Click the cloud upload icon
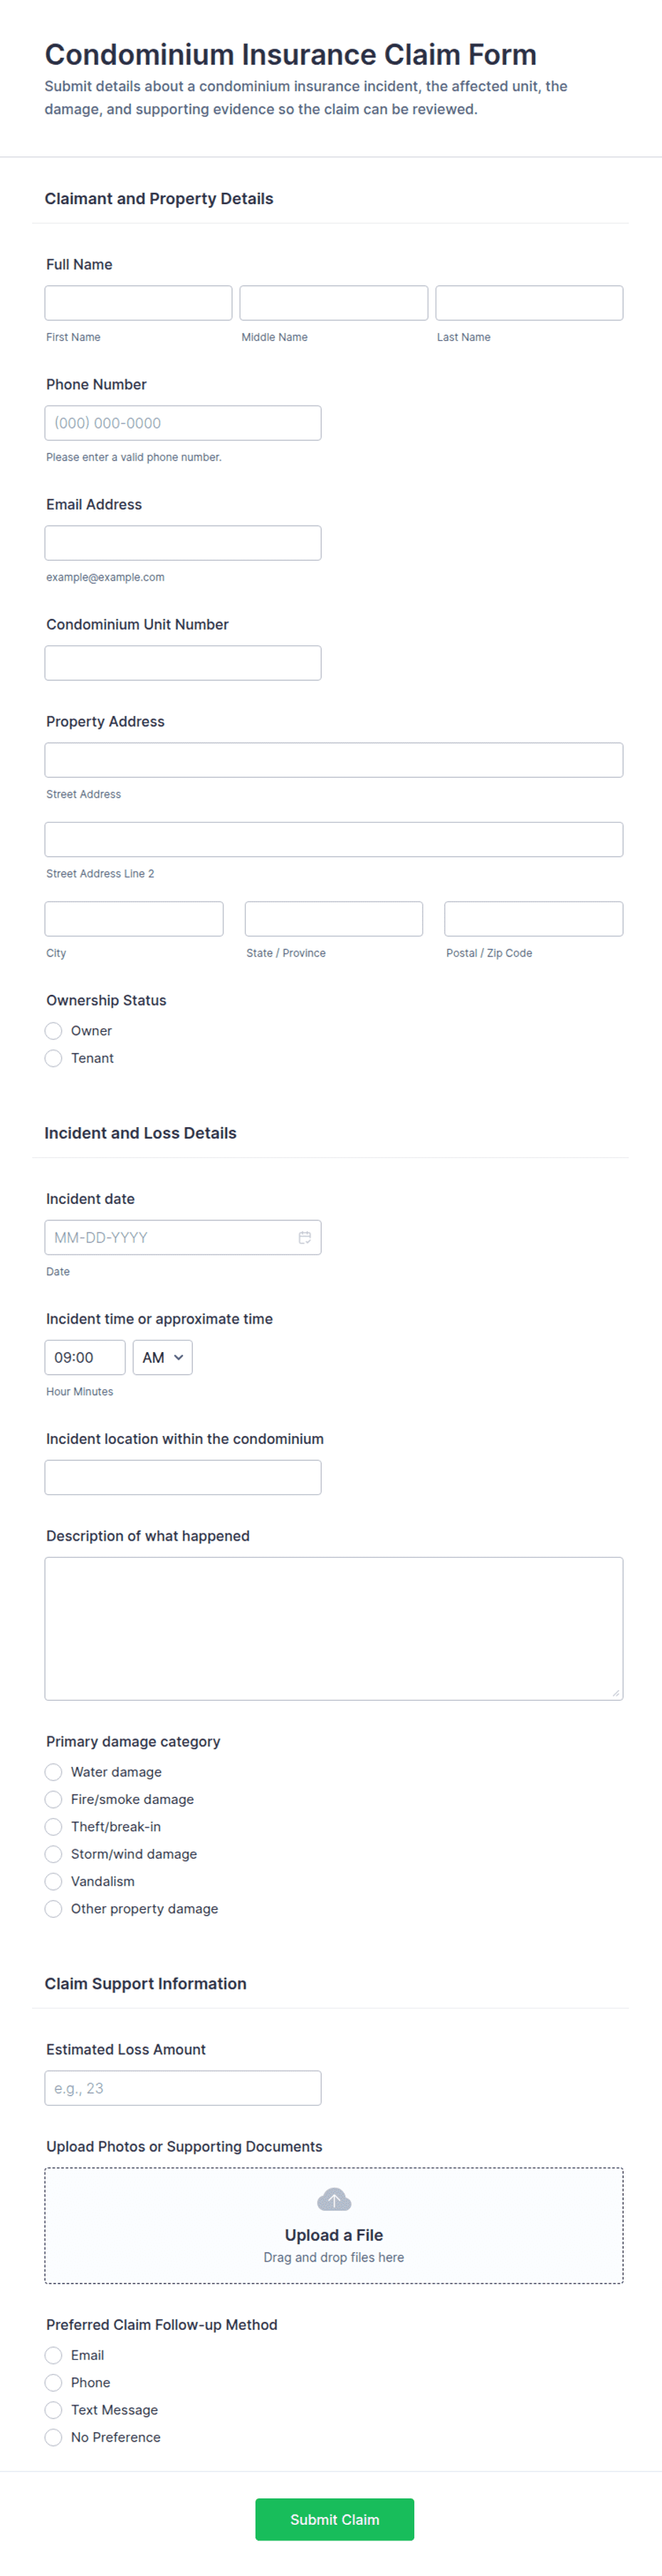 click(x=333, y=2199)
